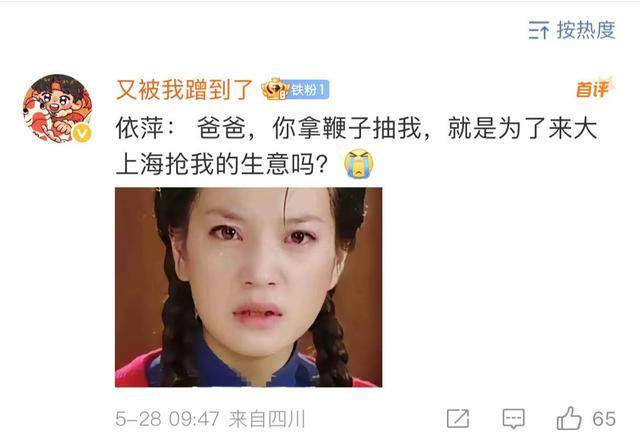Click the second comment line 上海抢我的生意吗
The height and width of the screenshot is (445, 640).
click(x=222, y=164)
